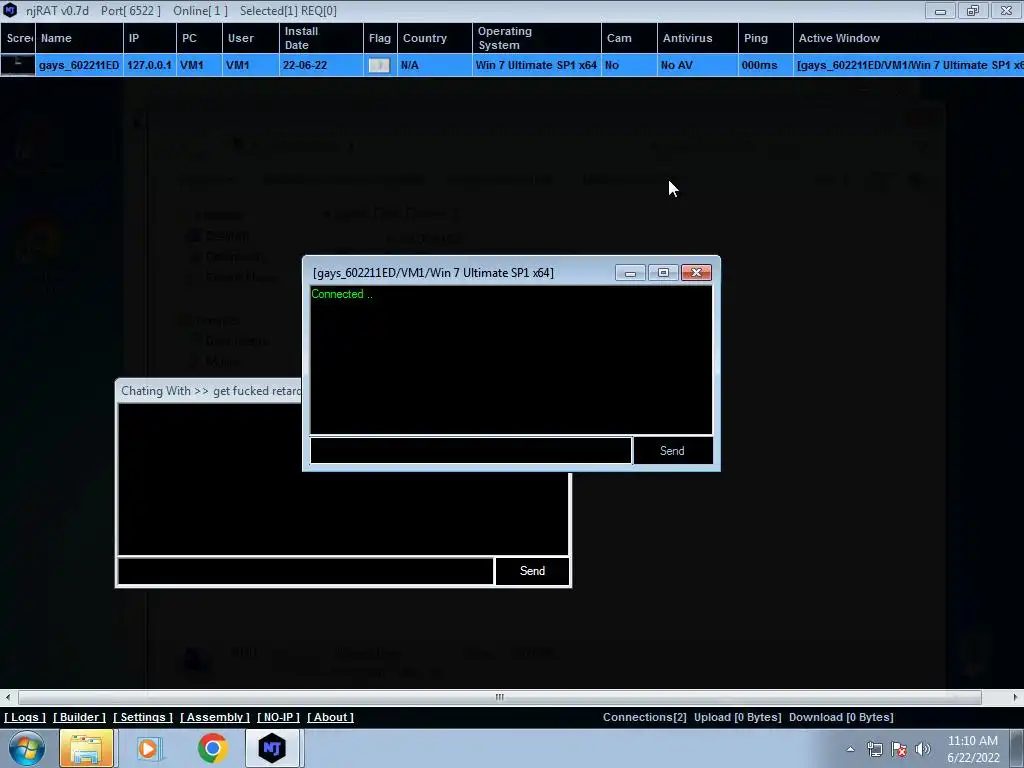Focus the message input in the 'Chating With' window
The height and width of the screenshot is (768, 1024).
coord(306,571)
